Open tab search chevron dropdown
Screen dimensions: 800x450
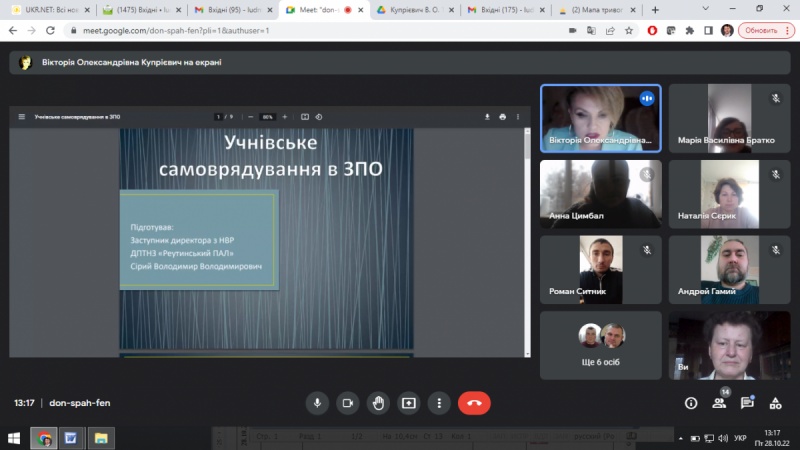click(706, 9)
